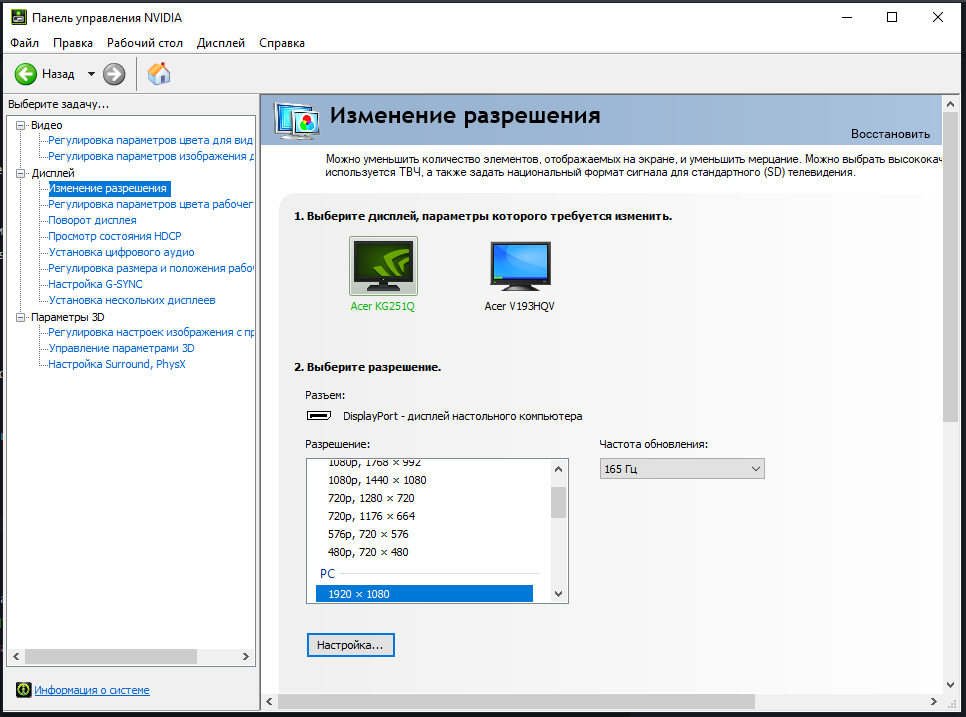Open the back history dropdown arrow

pos(91,74)
